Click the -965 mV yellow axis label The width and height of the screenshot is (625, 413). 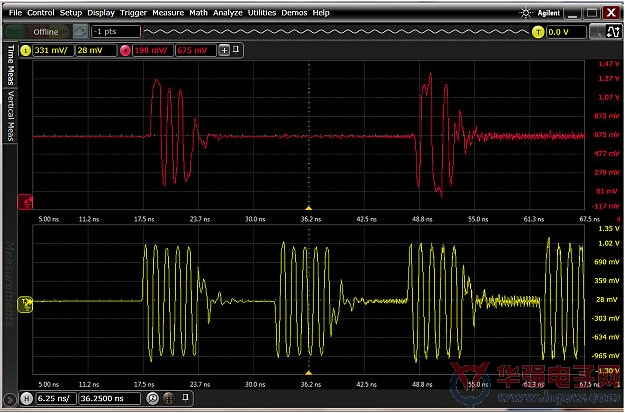click(606, 356)
